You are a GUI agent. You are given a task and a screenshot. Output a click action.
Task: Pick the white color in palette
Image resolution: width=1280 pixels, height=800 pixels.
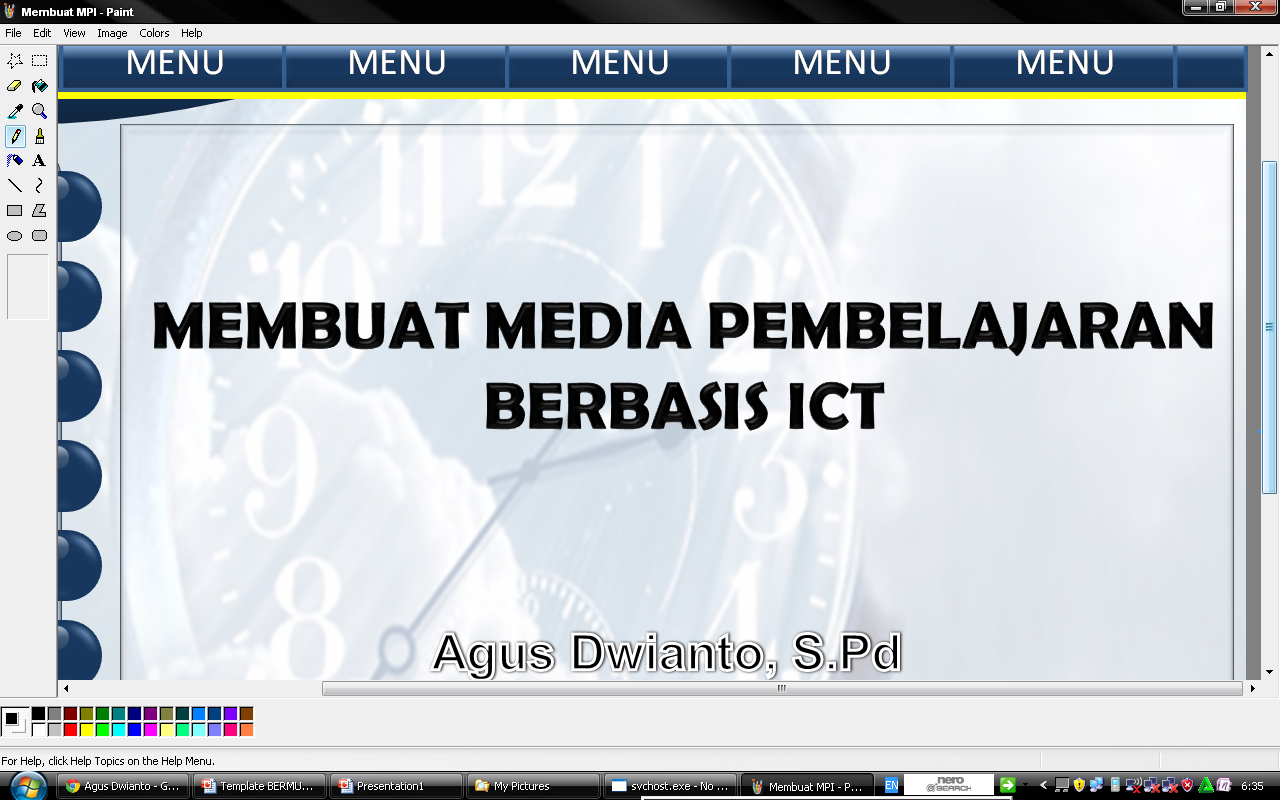(x=38, y=730)
